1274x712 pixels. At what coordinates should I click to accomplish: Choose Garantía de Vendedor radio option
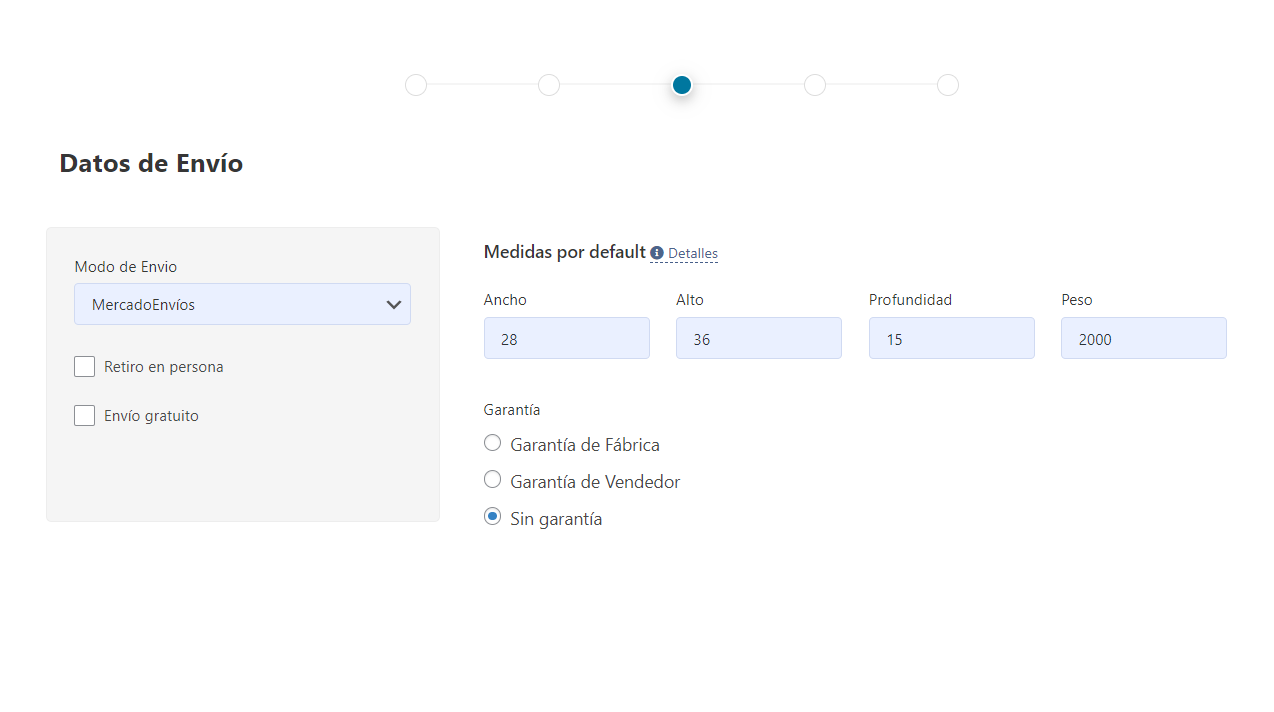(x=492, y=480)
